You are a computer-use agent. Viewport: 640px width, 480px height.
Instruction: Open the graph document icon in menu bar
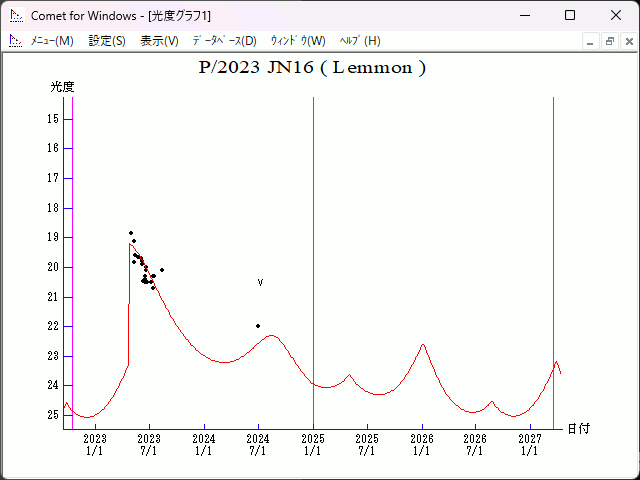[x=16, y=41]
